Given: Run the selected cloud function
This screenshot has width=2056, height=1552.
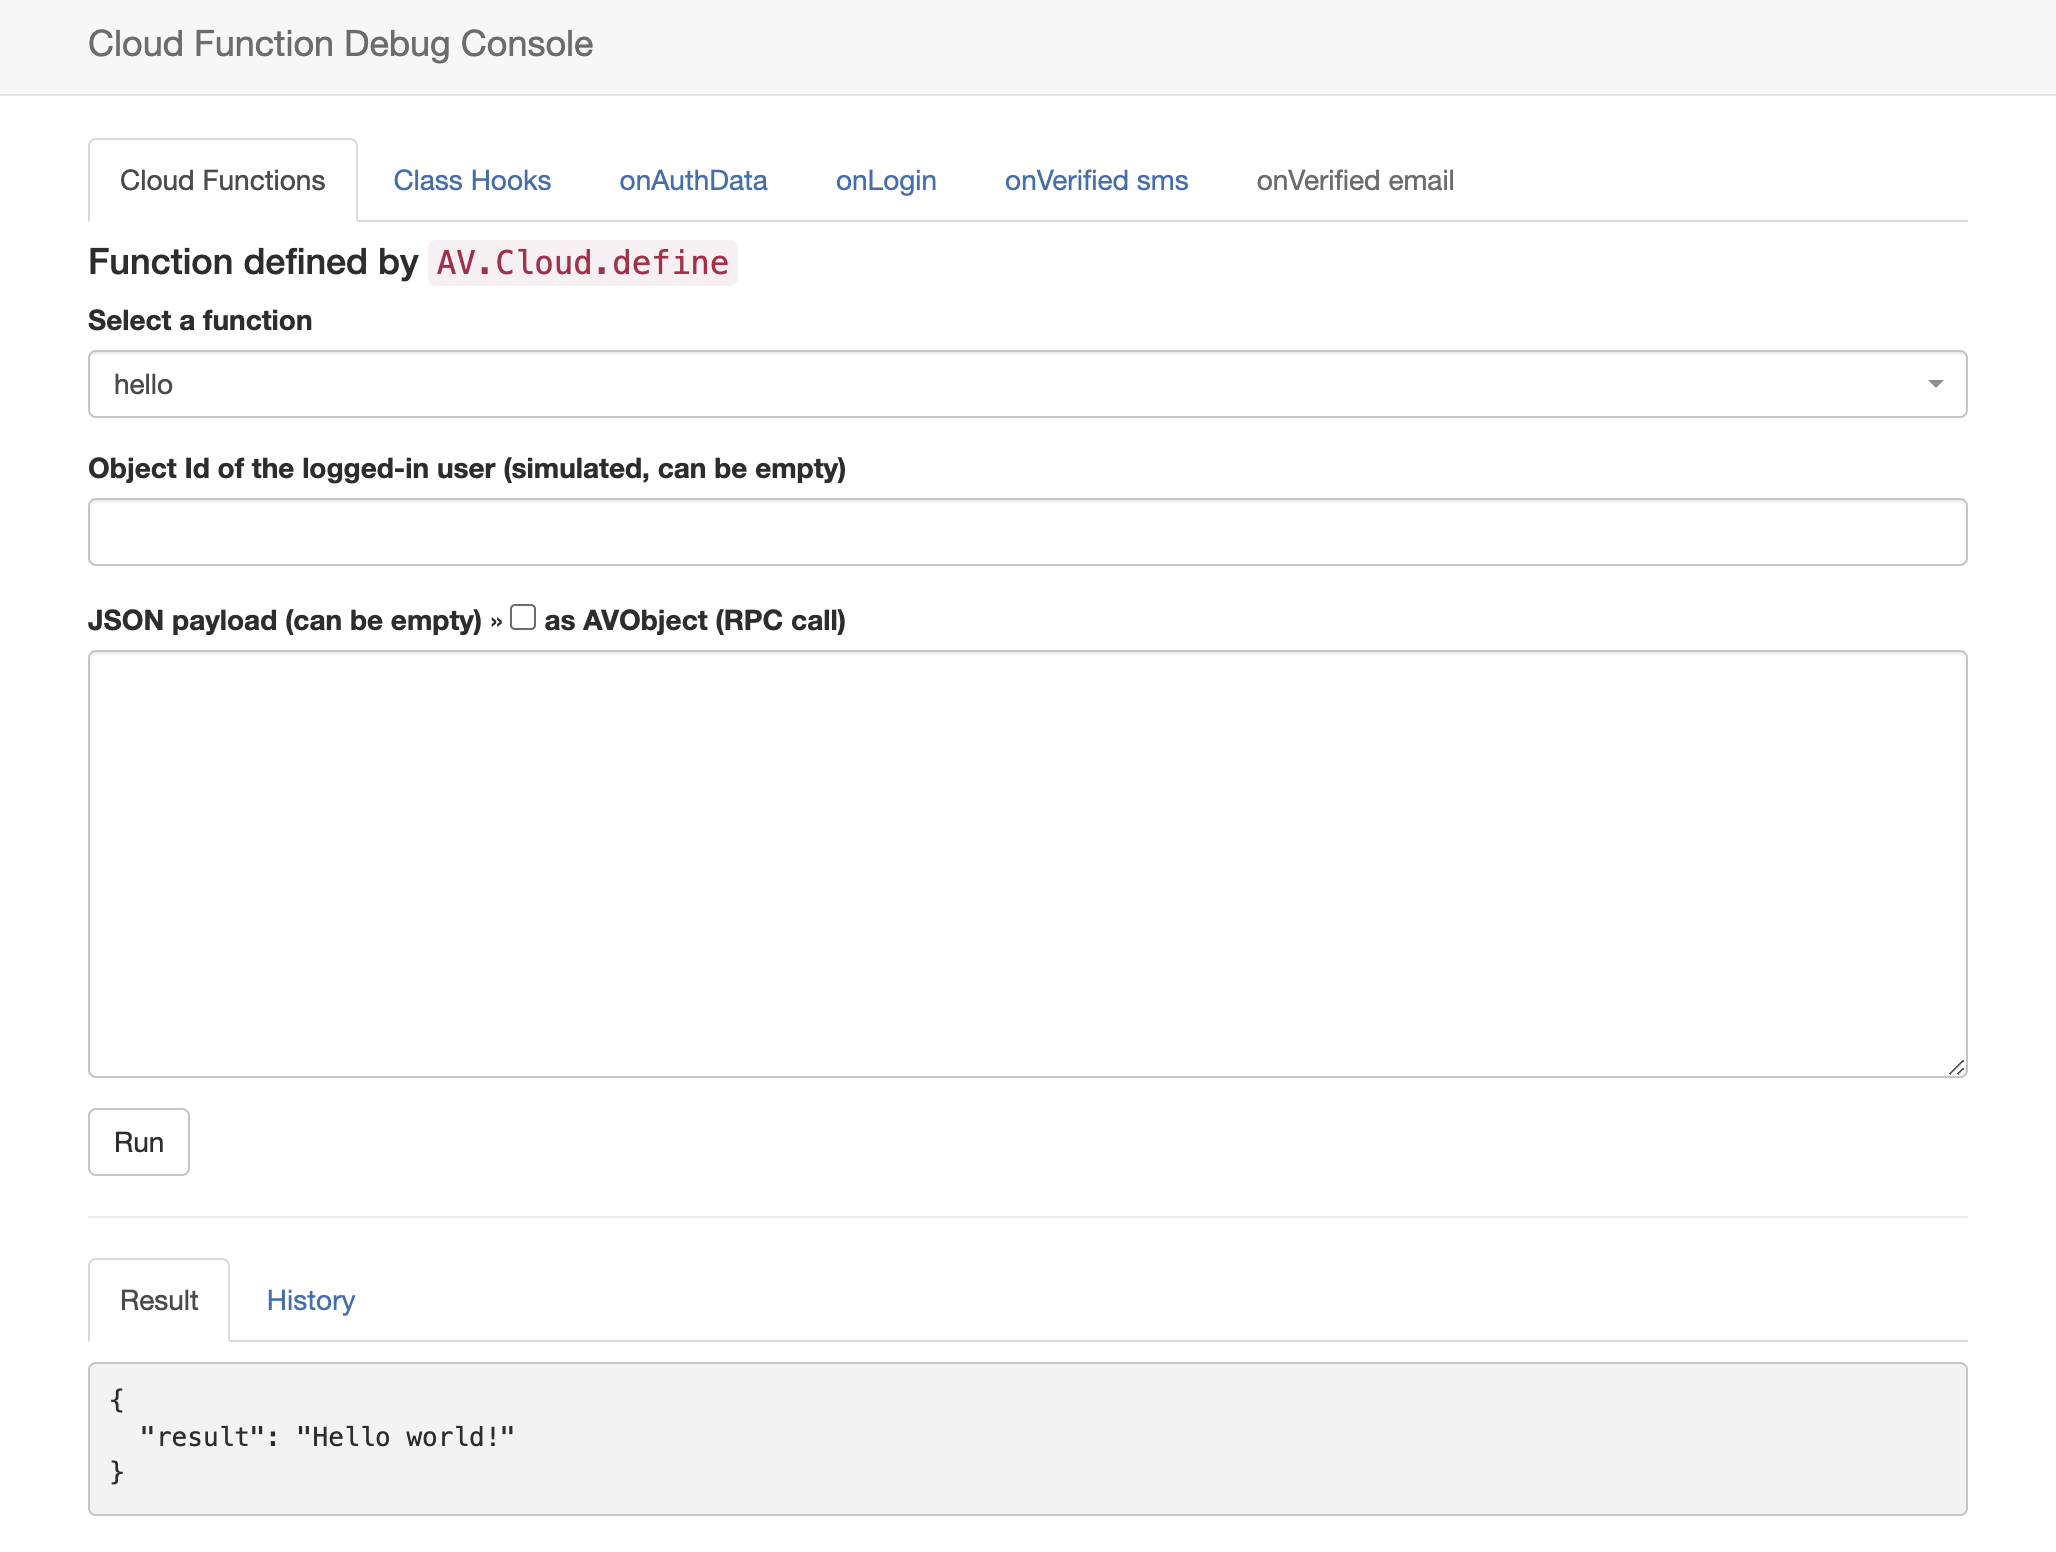Looking at the screenshot, I should point(139,1141).
